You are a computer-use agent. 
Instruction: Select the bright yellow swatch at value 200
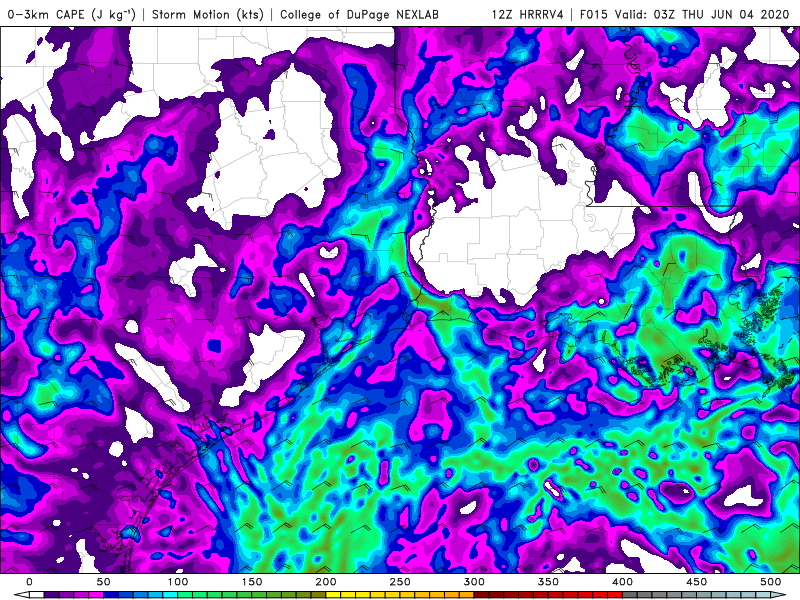[333, 595]
